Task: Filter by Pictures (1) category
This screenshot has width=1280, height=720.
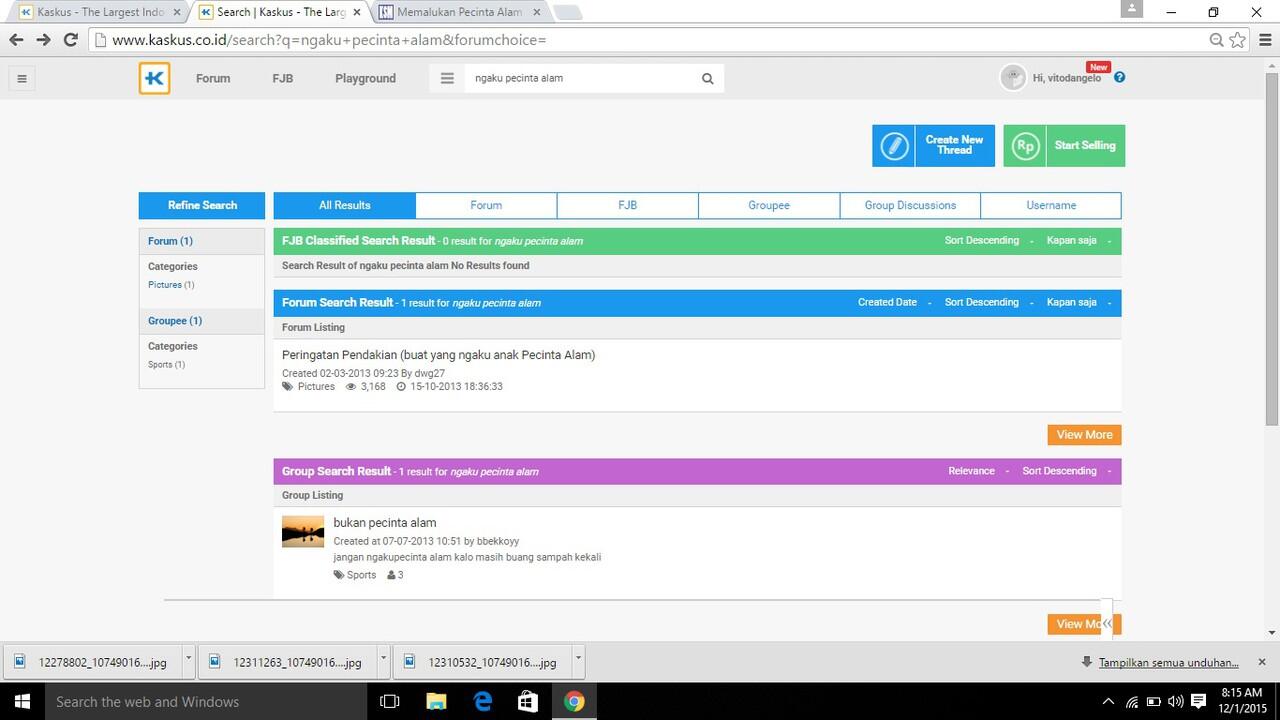Action: click(171, 285)
